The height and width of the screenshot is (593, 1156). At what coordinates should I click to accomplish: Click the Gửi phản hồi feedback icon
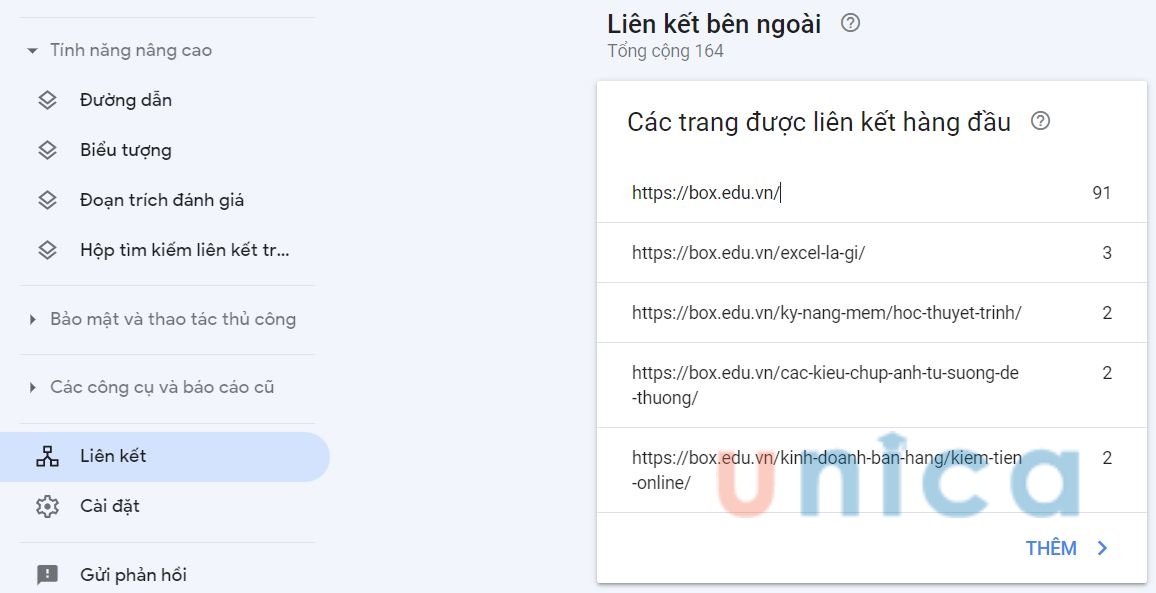47,574
